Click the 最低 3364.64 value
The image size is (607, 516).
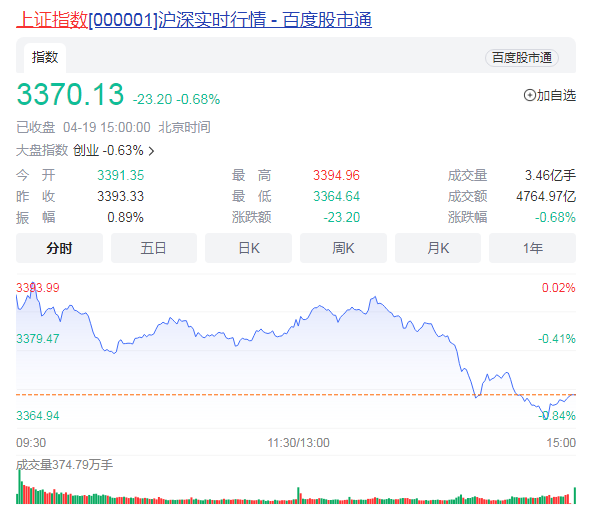(x=336, y=196)
